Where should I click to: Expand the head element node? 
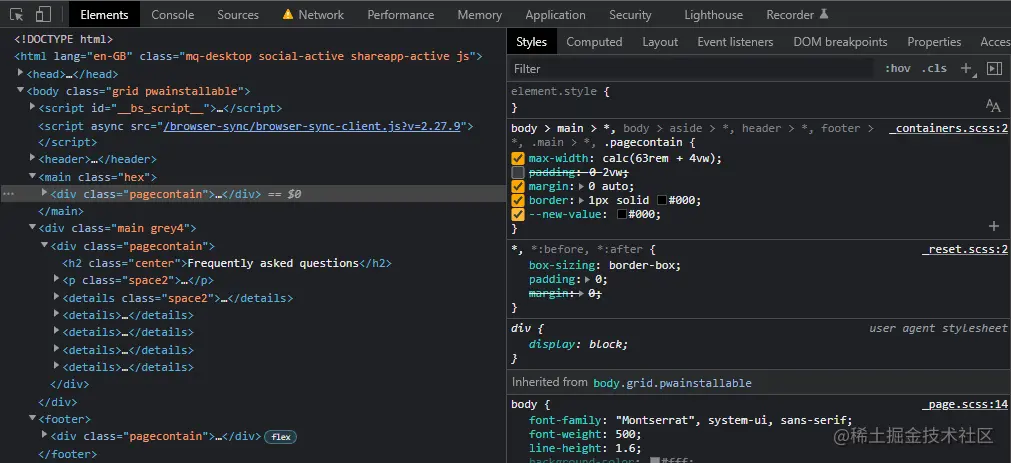click(x=21, y=74)
